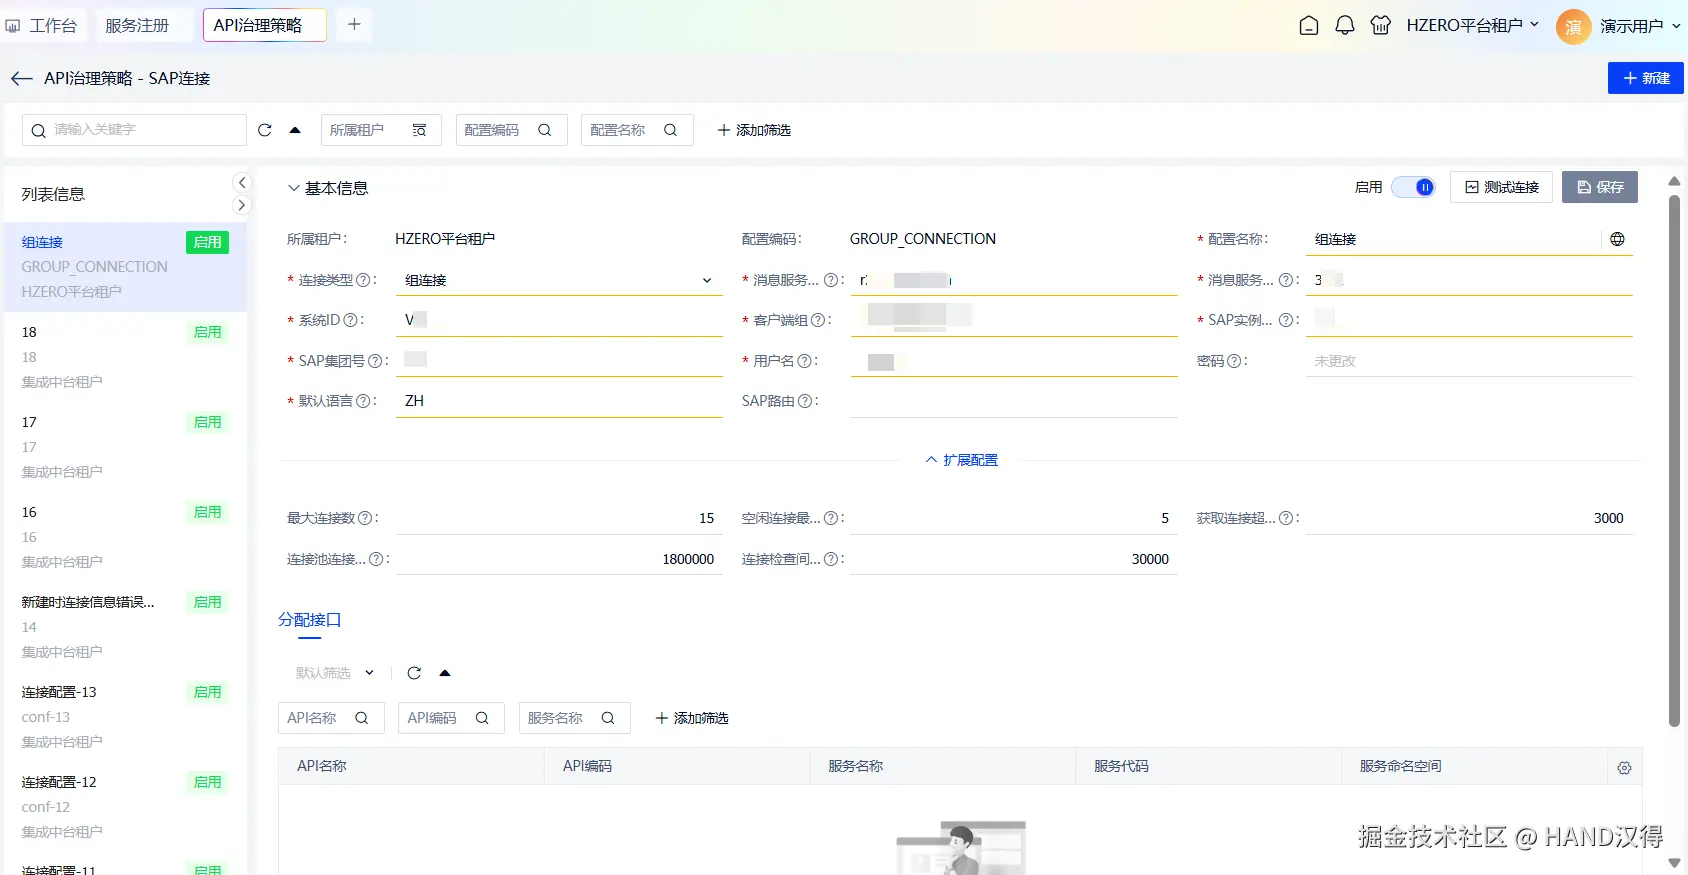Click the 配置名称 filter search icon
The image size is (1688, 875).
(x=671, y=130)
